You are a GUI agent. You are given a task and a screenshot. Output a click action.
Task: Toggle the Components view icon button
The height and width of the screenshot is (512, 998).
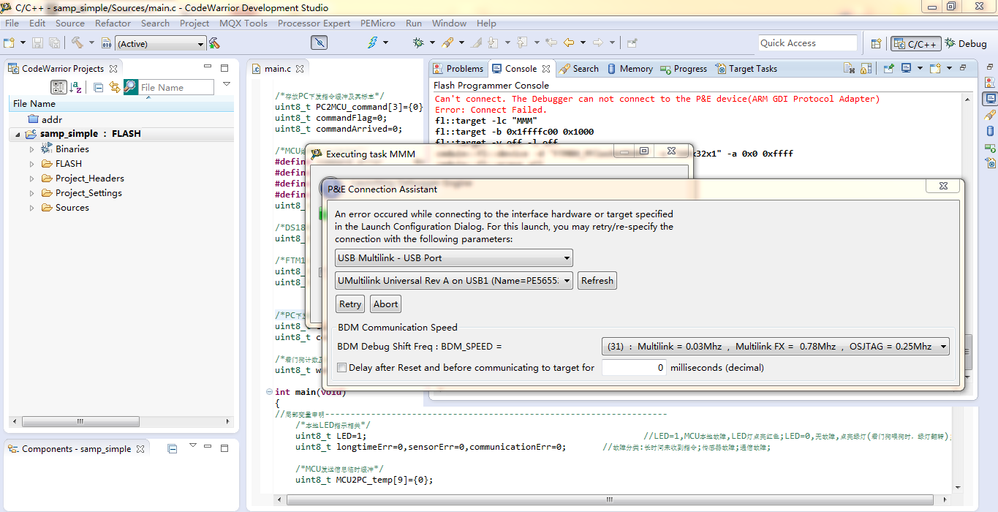(172, 449)
